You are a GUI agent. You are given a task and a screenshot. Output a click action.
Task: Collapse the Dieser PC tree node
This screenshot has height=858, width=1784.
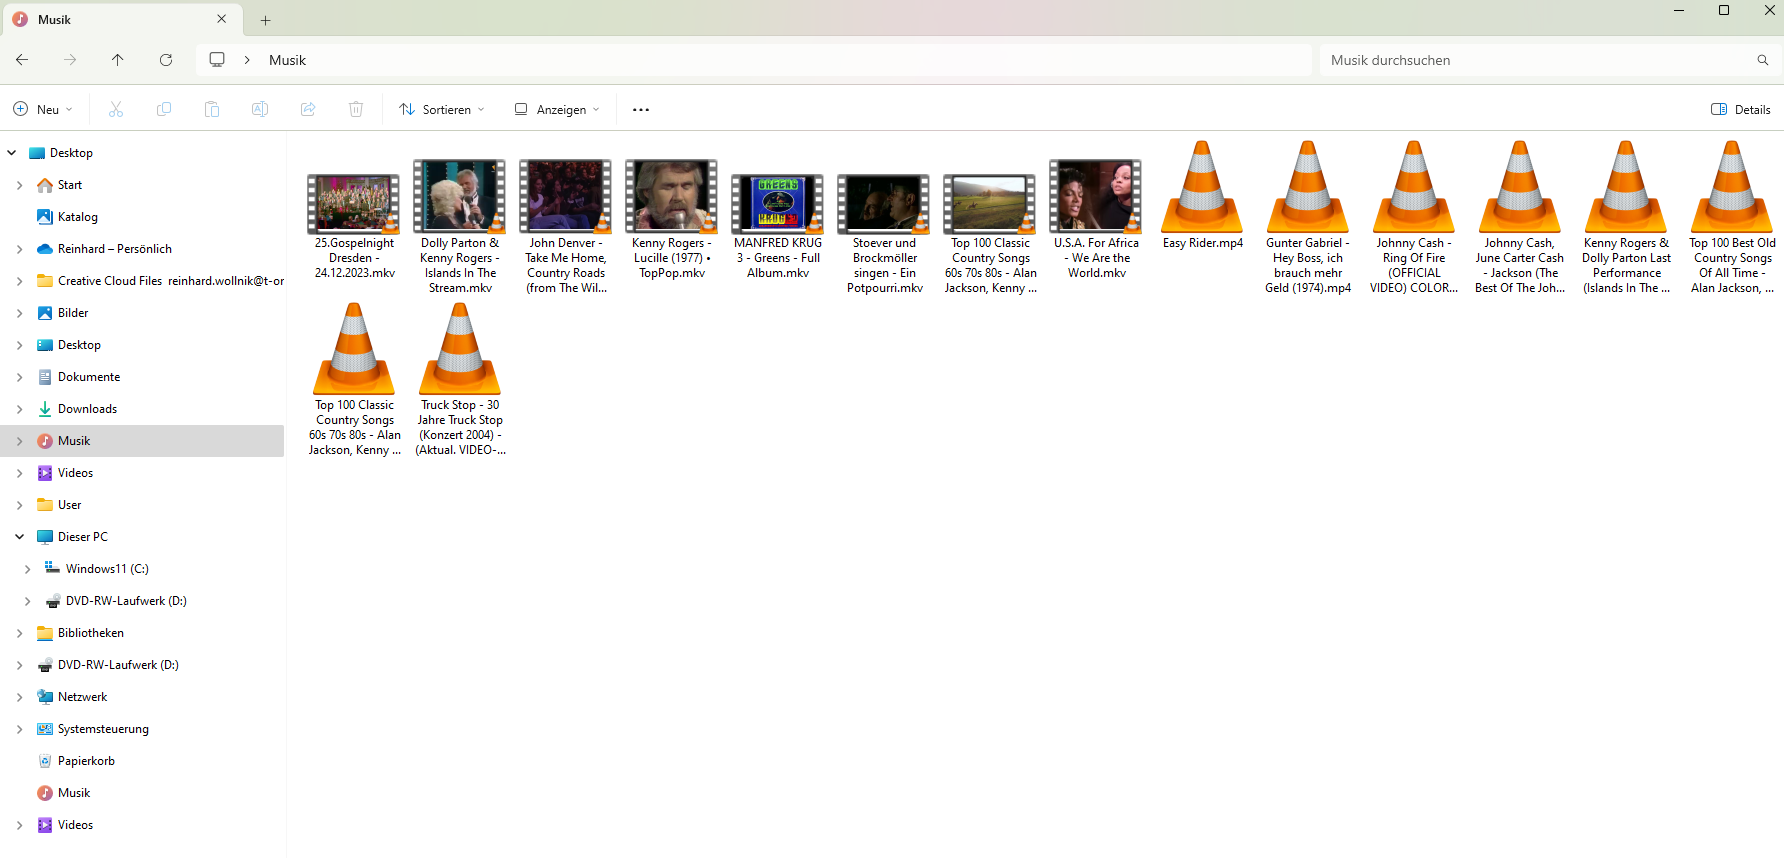[x=19, y=537]
